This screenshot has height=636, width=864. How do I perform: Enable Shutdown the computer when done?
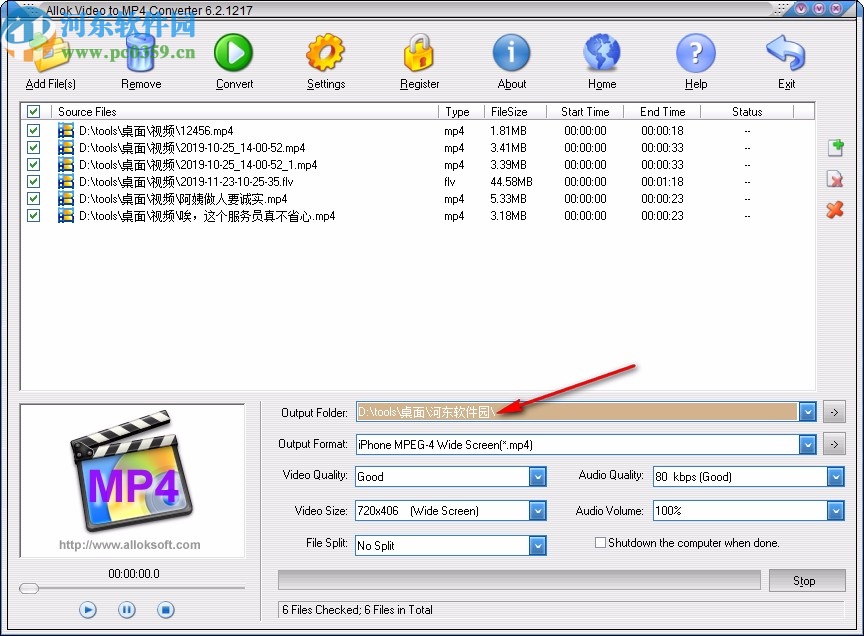(600, 542)
